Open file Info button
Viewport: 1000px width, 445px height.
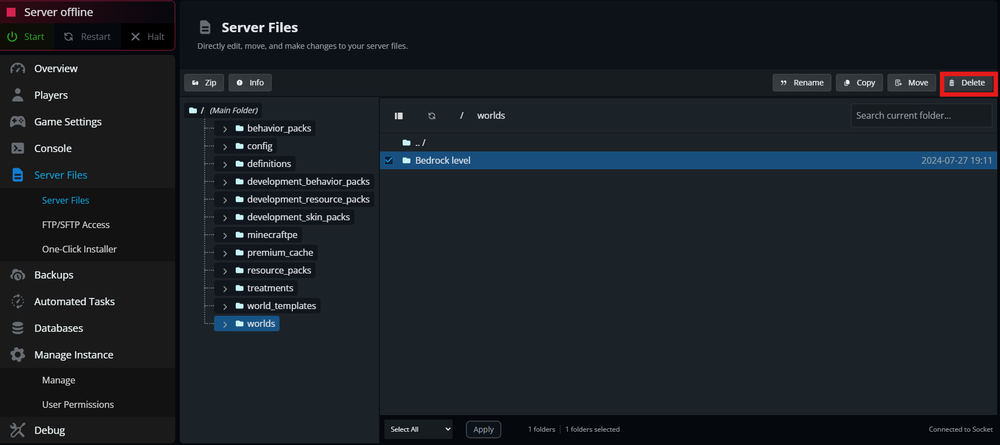[250, 83]
